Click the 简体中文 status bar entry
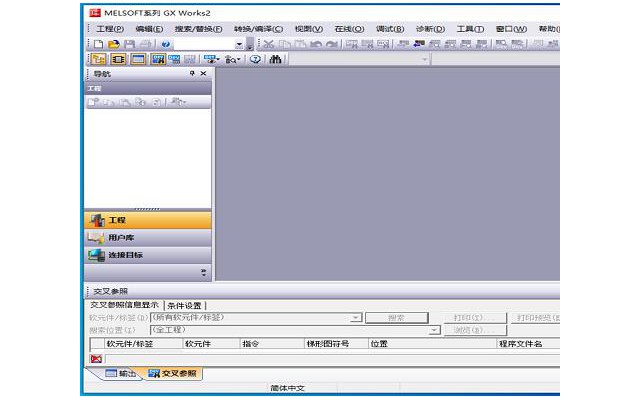This screenshot has width=640, height=400. pyautogui.click(x=287, y=388)
